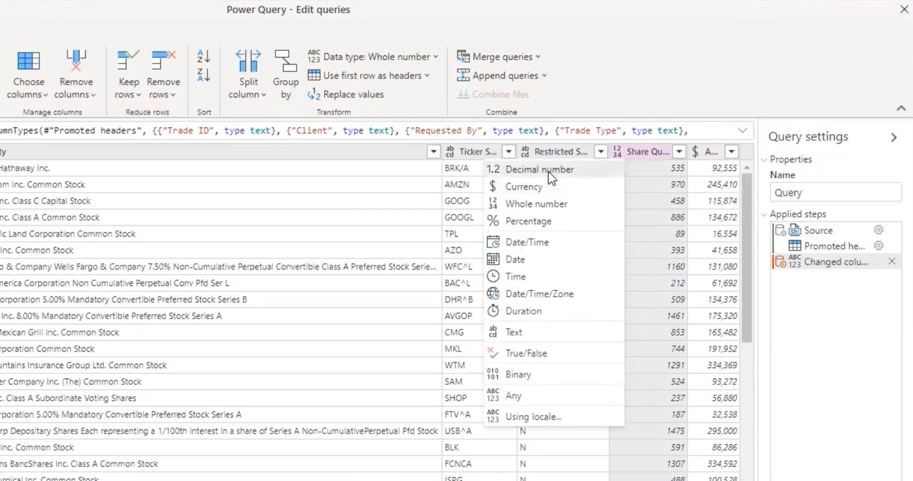Open the Merge queries dropdown

pos(499,56)
